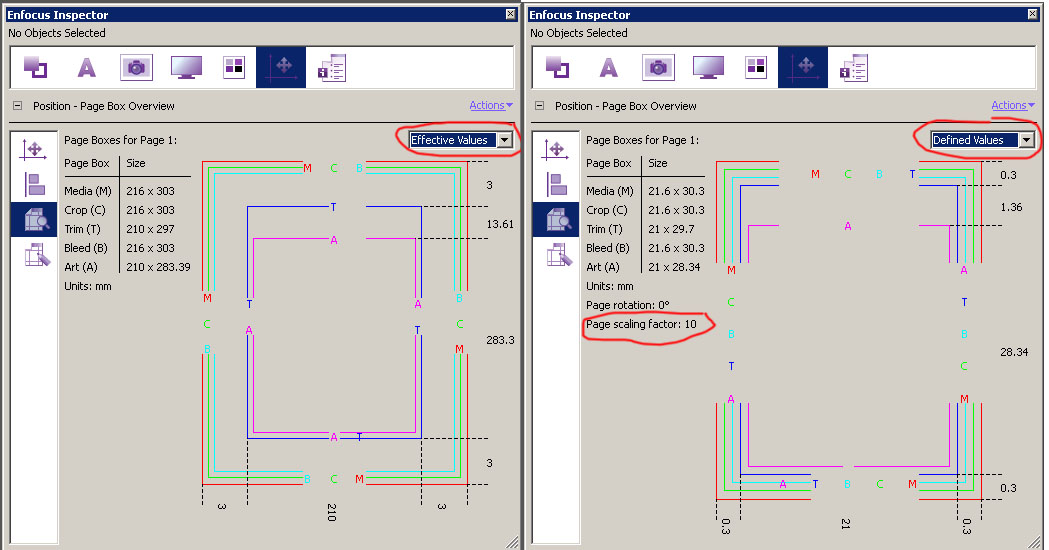Open edit page boxes subtab in right Inspector
This screenshot has width=1049, height=550.
click(x=559, y=255)
